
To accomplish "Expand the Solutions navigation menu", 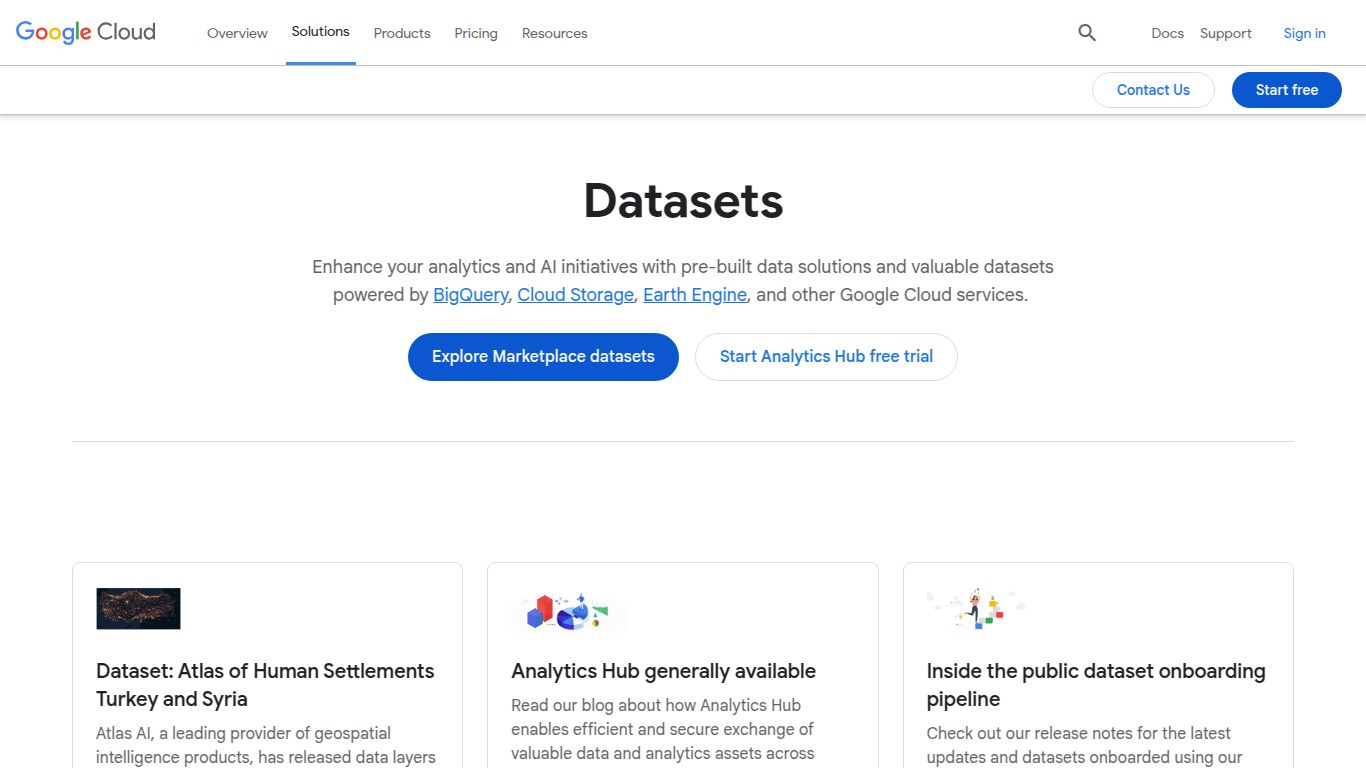I will (x=320, y=31).
